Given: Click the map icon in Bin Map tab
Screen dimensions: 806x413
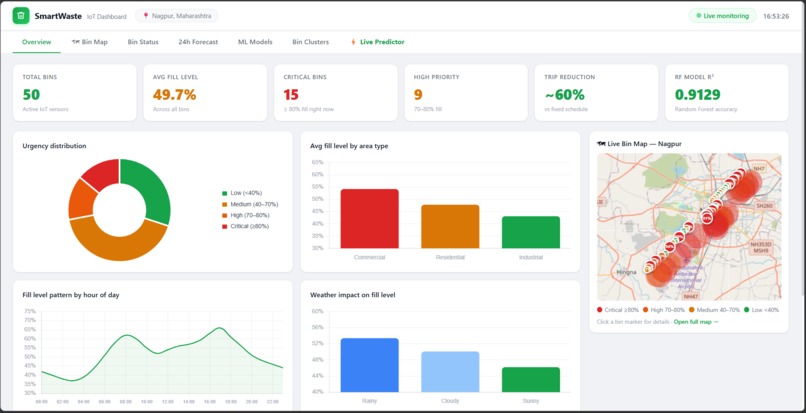Looking at the screenshot, I should (76, 42).
